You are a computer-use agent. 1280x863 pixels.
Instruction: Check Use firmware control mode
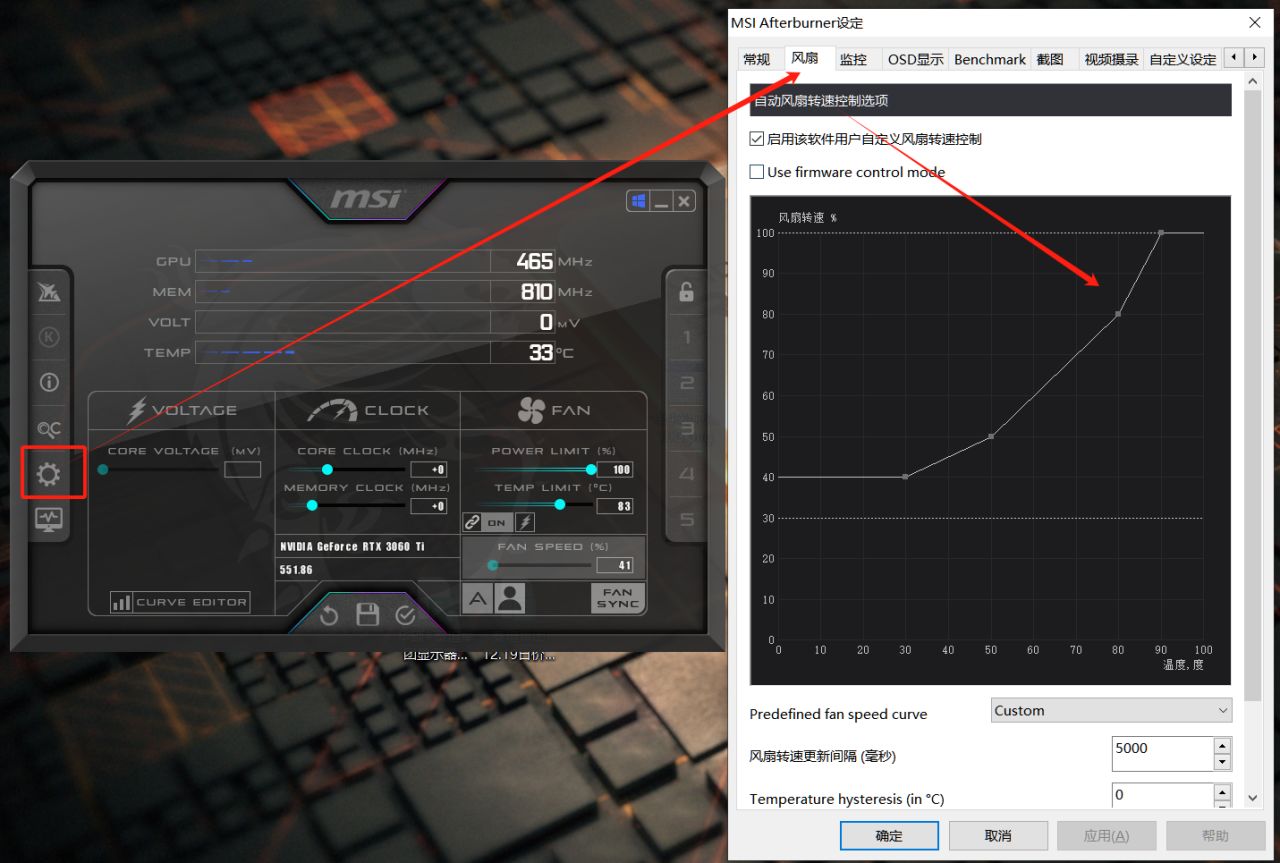(757, 172)
